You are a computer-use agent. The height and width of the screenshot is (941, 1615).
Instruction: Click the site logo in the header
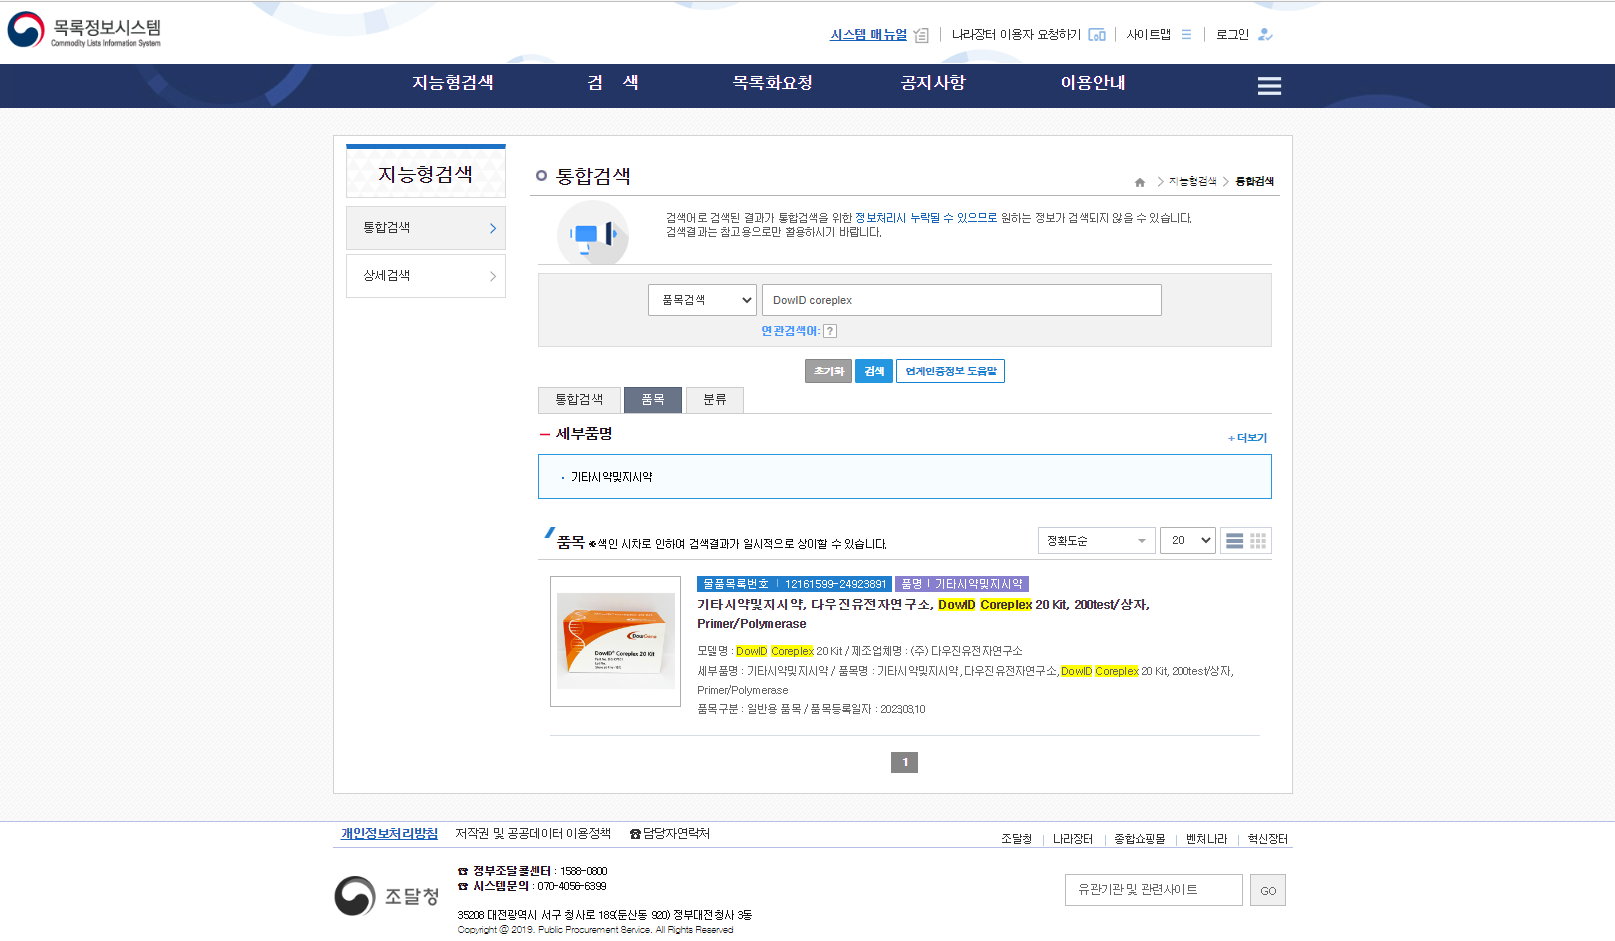click(84, 31)
